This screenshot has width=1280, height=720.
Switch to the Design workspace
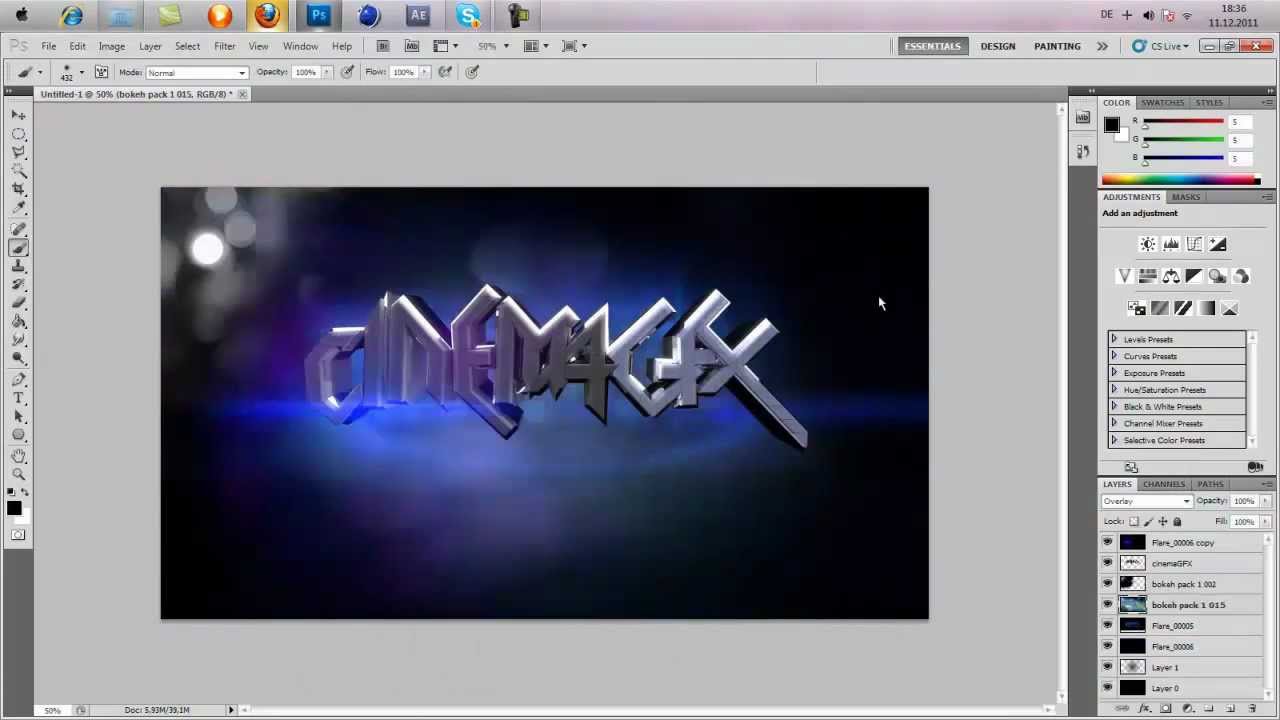point(998,46)
